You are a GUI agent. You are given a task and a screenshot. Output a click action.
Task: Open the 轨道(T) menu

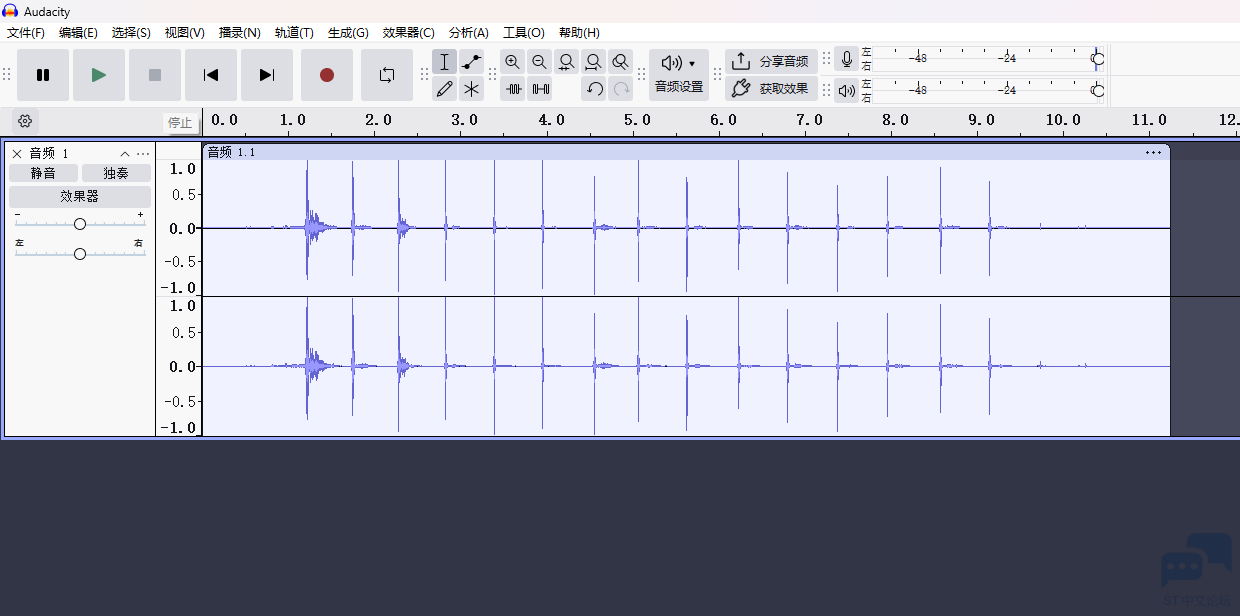[295, 33]
